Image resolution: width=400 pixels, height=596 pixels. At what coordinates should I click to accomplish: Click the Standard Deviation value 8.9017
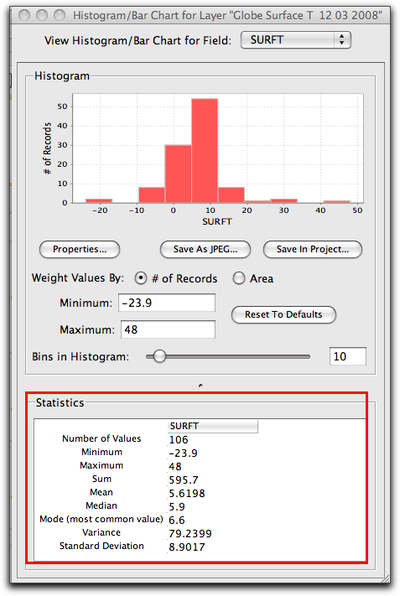187,547
